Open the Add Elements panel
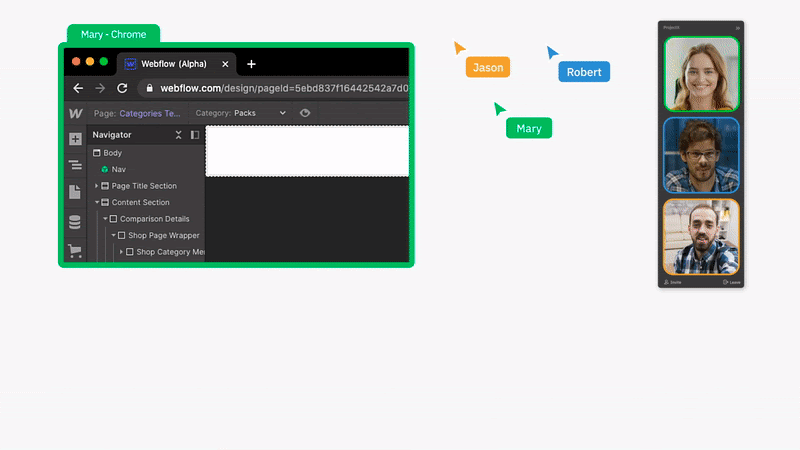The image size is (800, 450). (75, 139)
